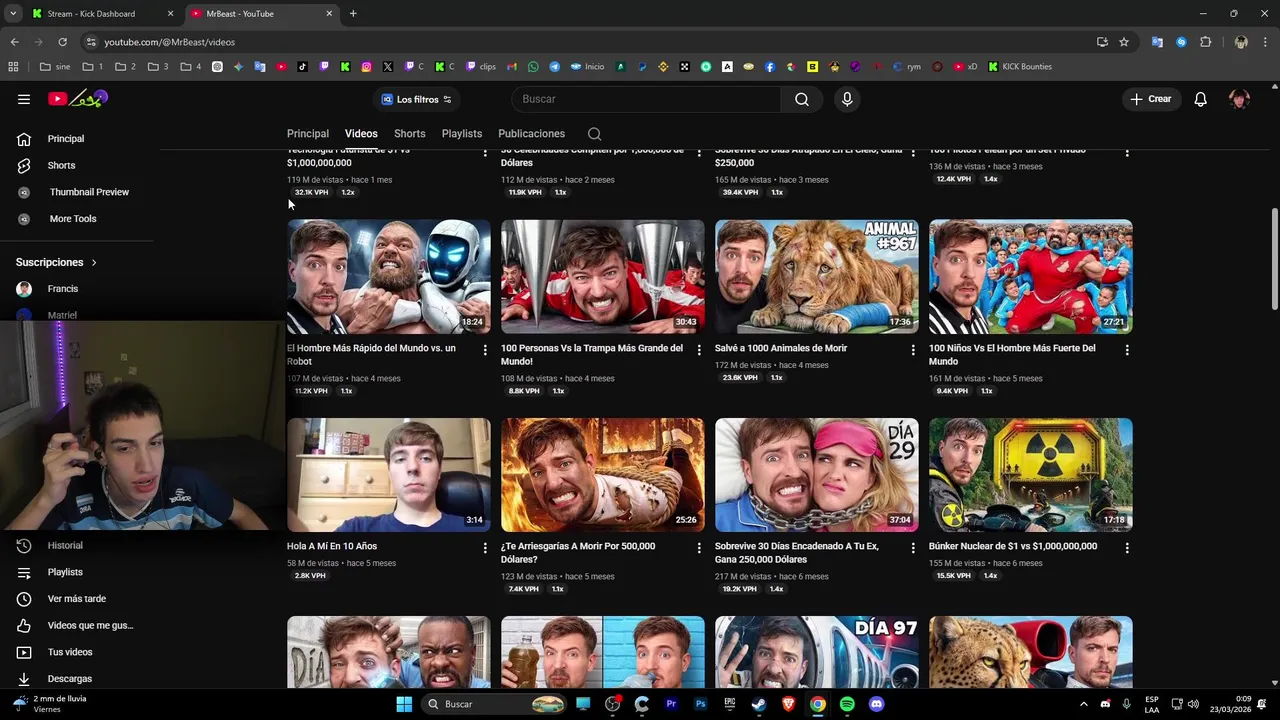Open options for Sobrevive 30 Días Encadenado video
This screenshot has height=720, width=1280.
912,548
